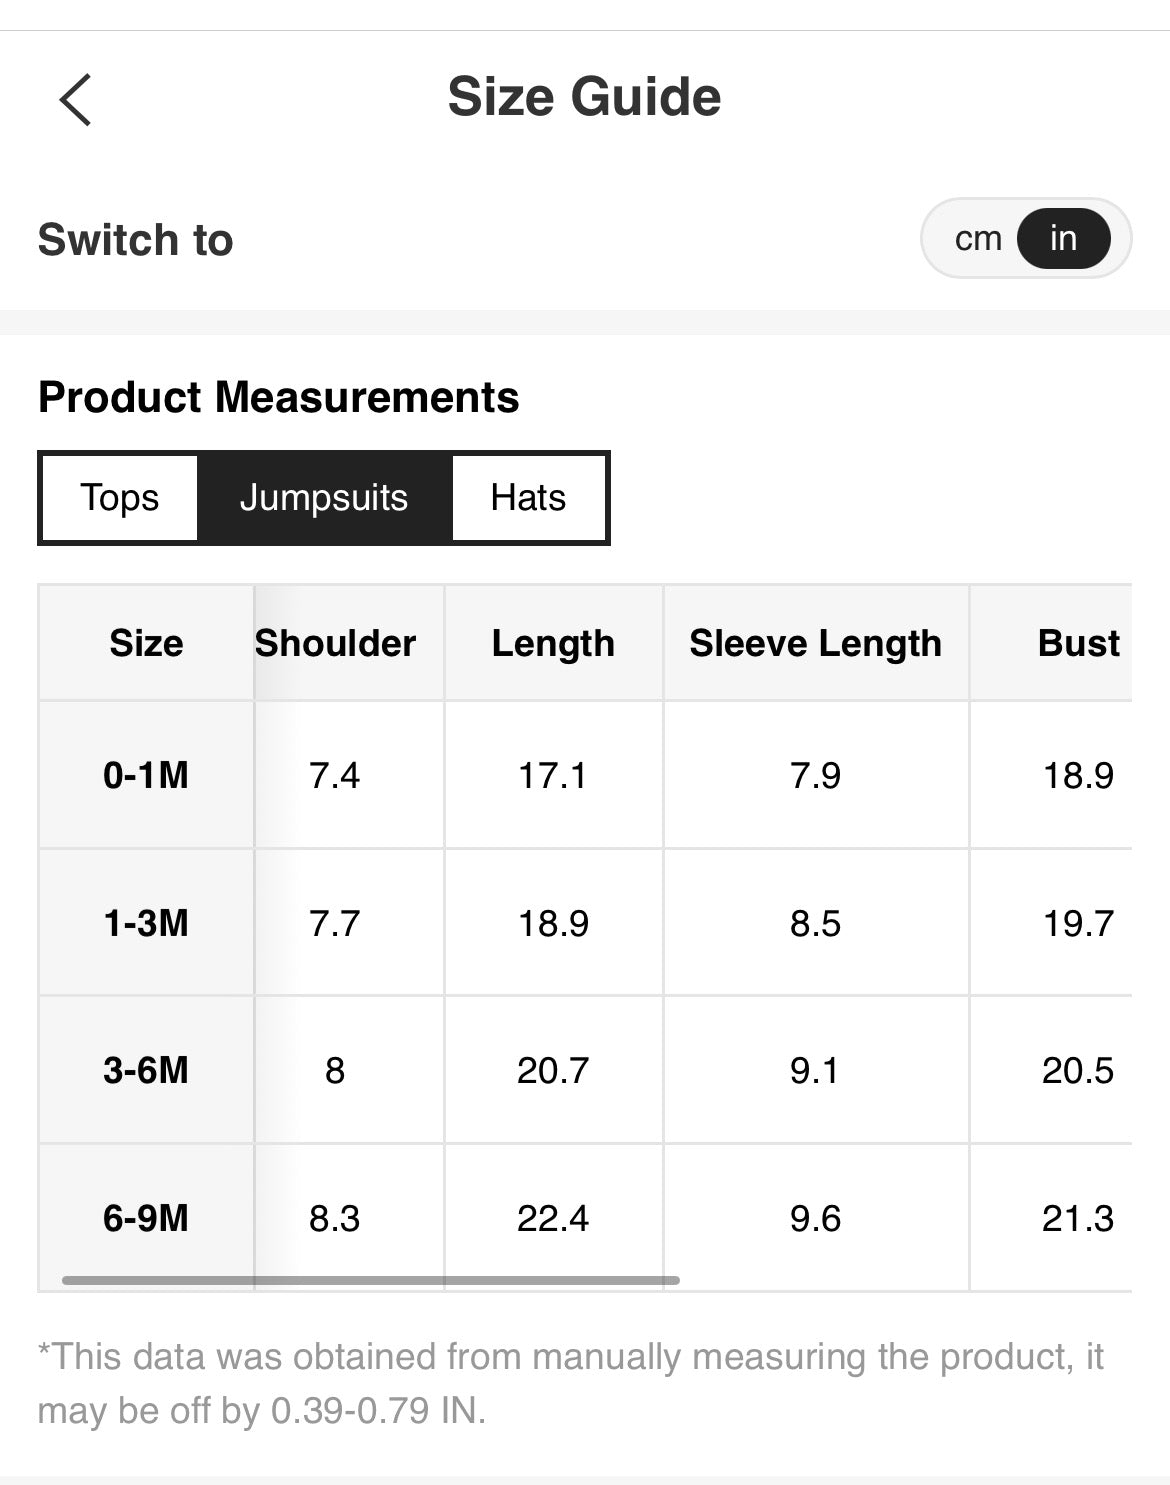Click the Shoulder column header
Image resolution: width=1170 pixels, height=1485 pixels.
tap(336, 643)
